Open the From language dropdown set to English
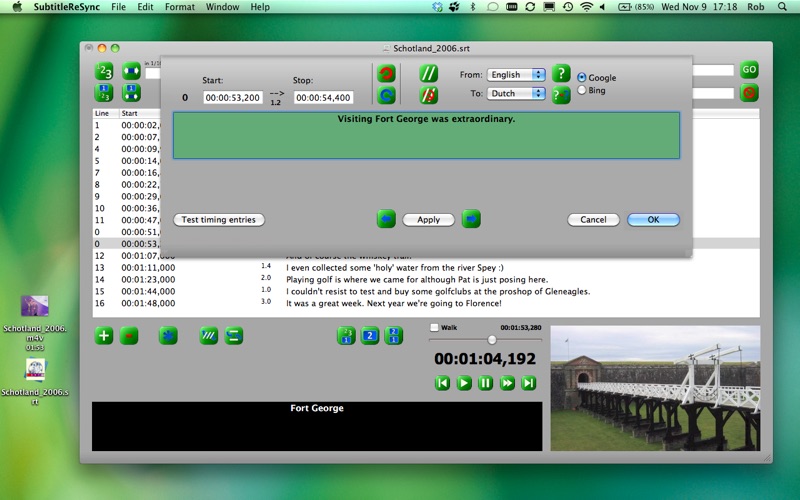Image resolution: width=800 pixels, height=500 pixels. pos(516,74)
